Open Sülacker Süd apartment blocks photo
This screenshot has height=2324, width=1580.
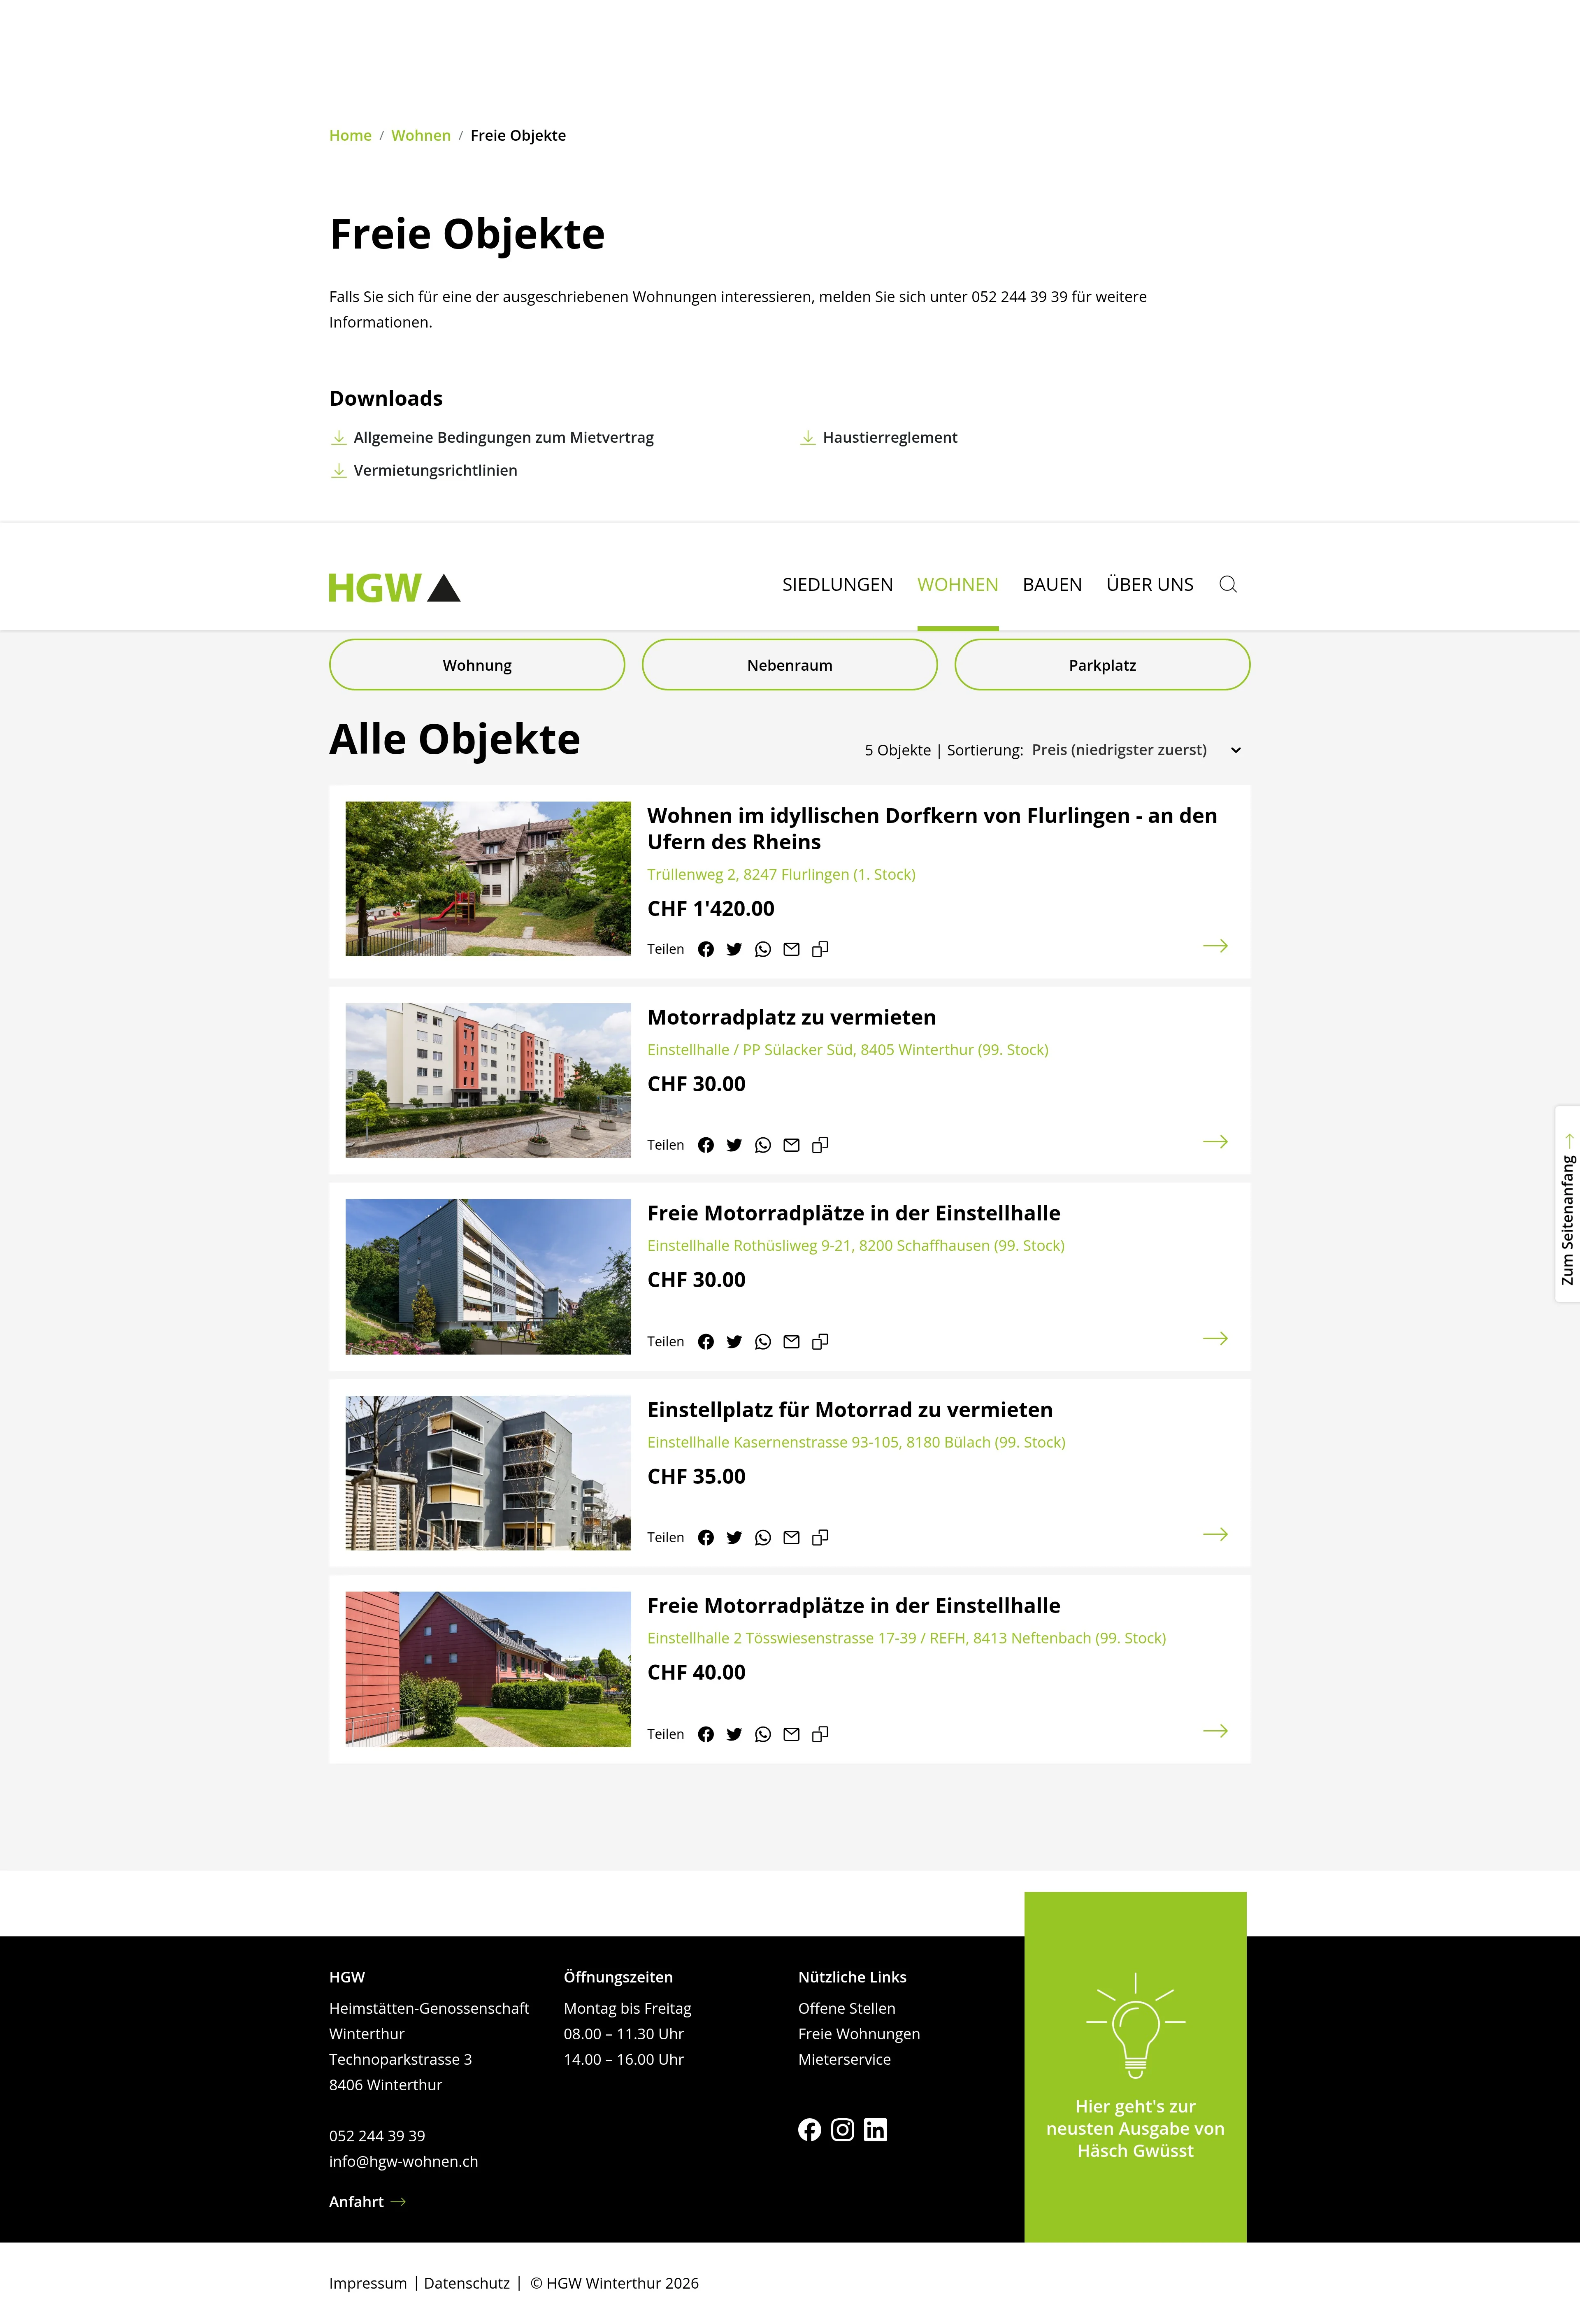pyautogui.click(x=488, y=1080)
